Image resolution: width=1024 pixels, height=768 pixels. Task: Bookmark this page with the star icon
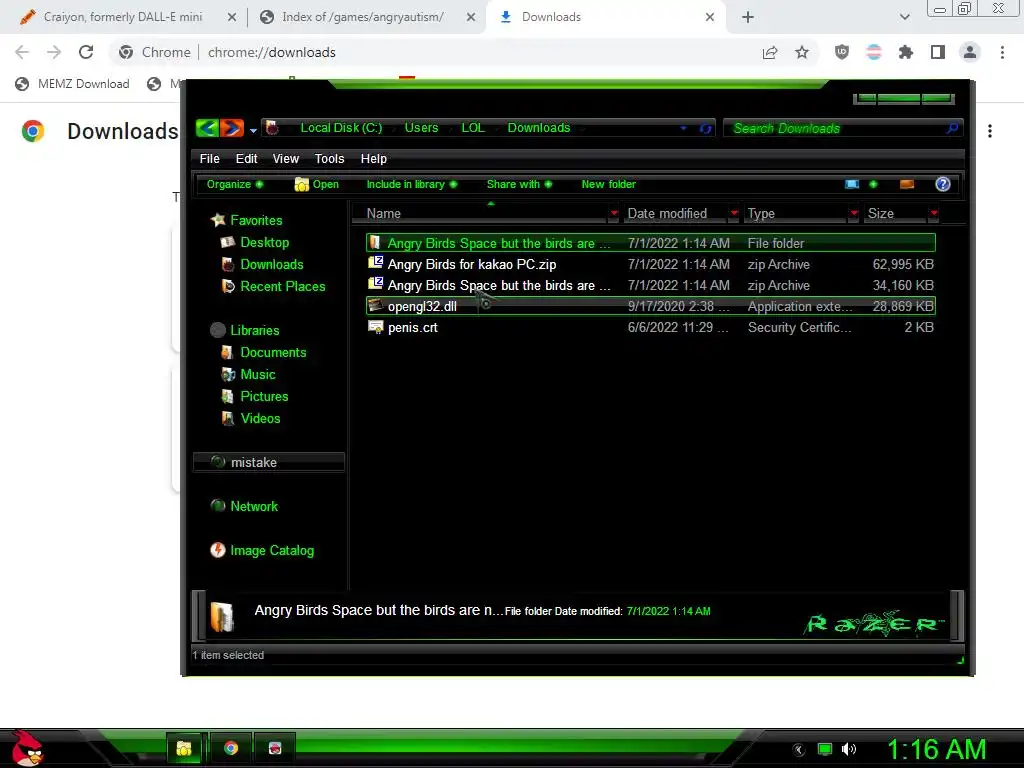pos(802,52)
